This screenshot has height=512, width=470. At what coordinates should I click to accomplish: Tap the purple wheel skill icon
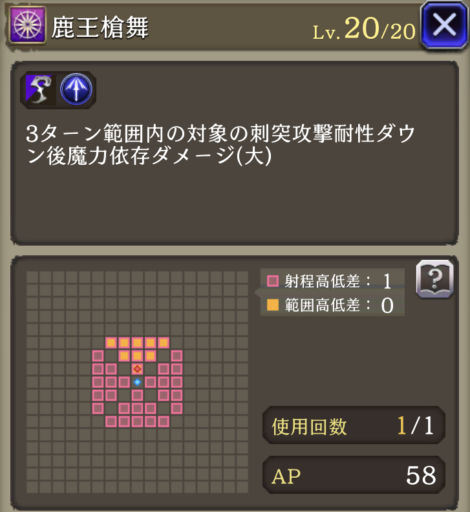[27, 25]
